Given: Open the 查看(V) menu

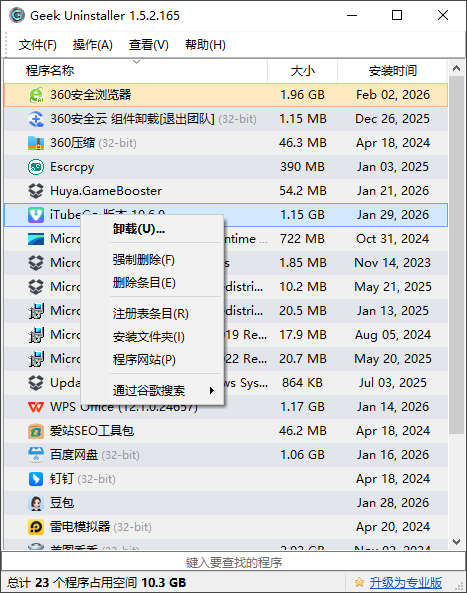Looking at the screenshot, I should 149,45.
